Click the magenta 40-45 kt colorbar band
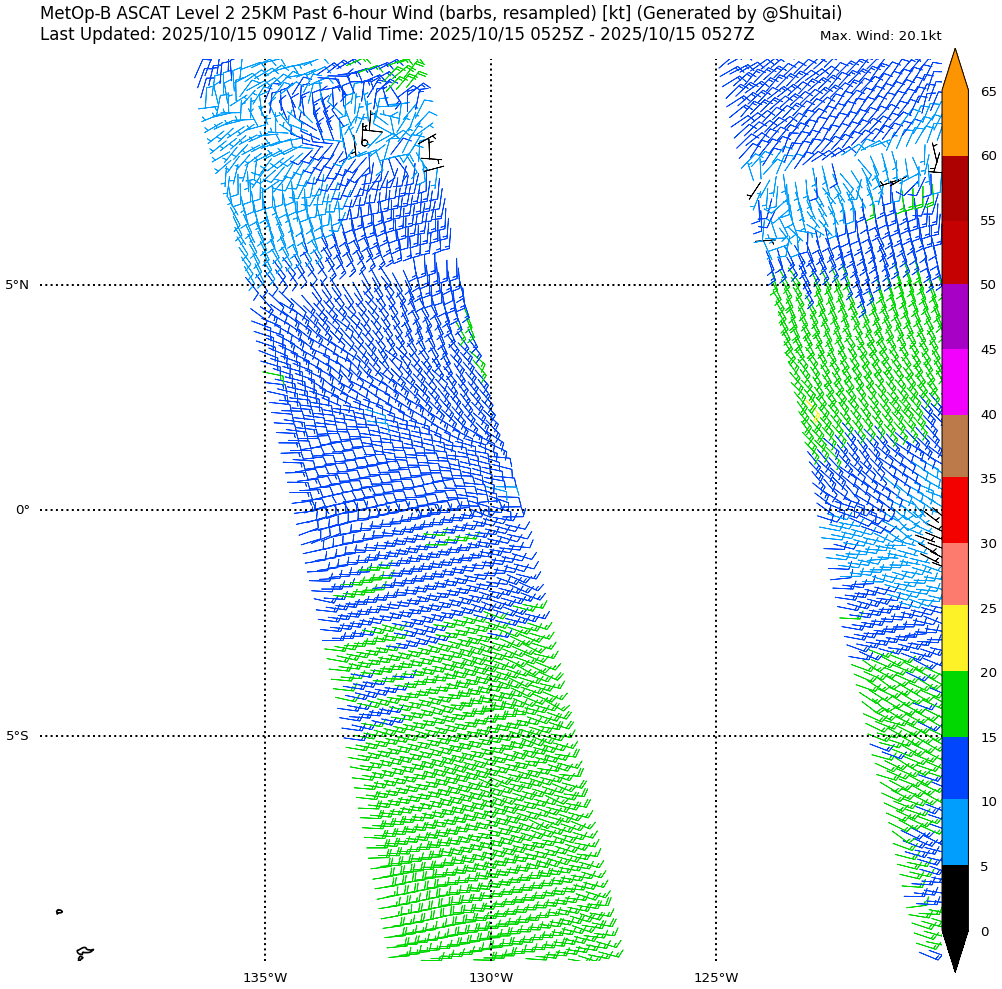 (955, 382)
